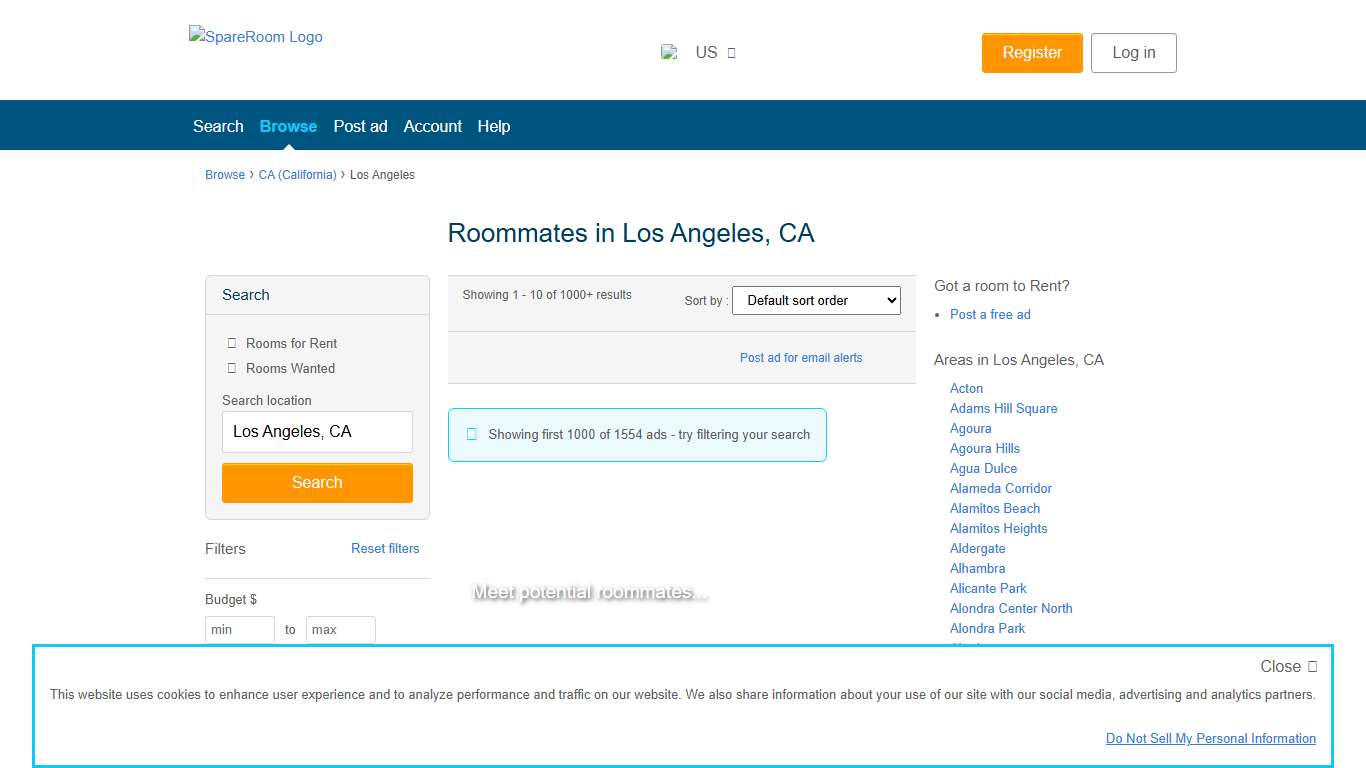
Task: Click the close X on the cookie banner
Action: [x=1313, y=666]
